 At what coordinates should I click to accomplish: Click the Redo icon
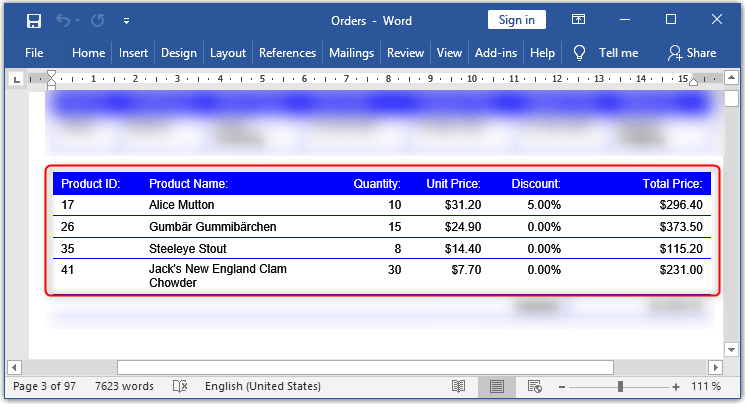coord(98,20)
